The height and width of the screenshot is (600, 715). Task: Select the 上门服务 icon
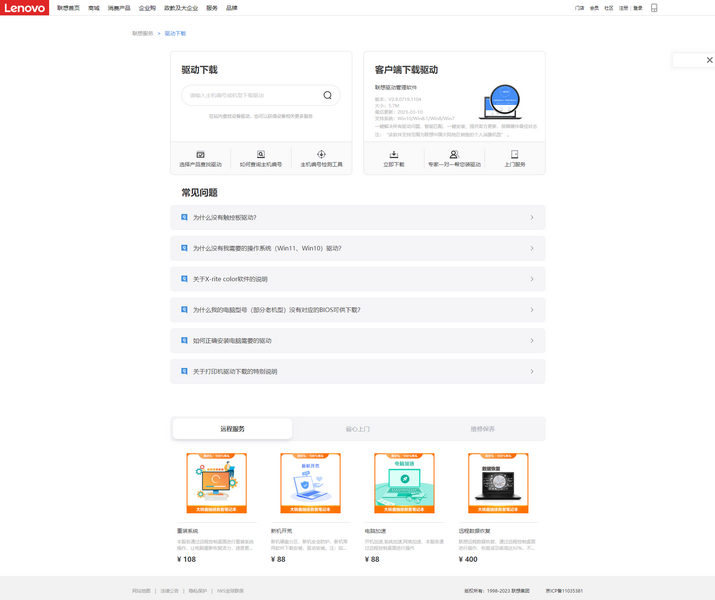514,155
